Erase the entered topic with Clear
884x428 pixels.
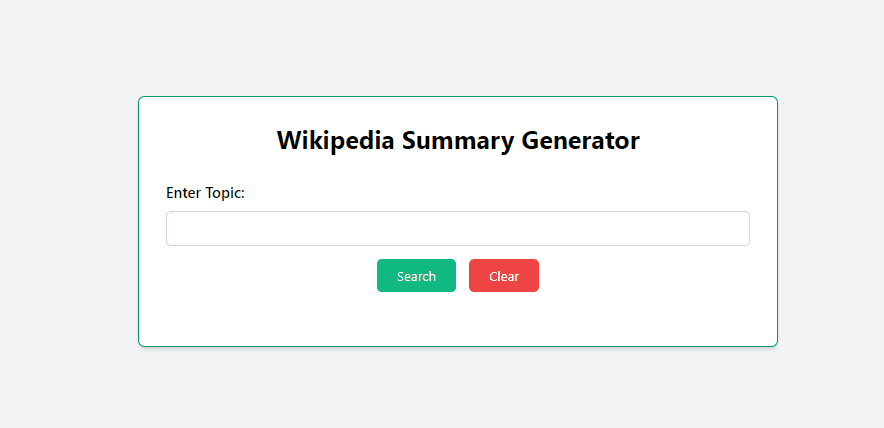pos(504,276)
